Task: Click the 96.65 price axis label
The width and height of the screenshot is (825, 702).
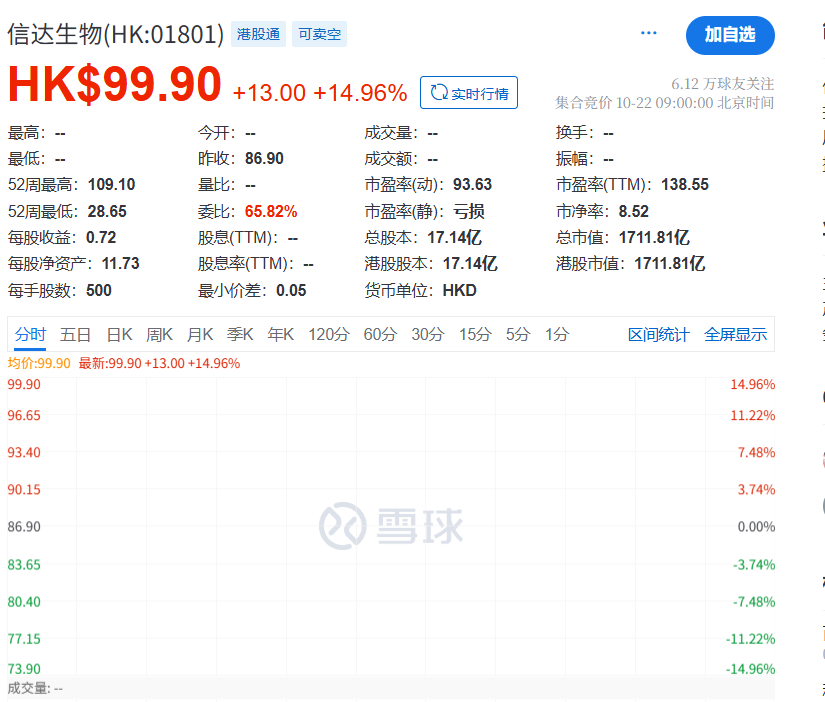Action: click(x=24, y=416)
